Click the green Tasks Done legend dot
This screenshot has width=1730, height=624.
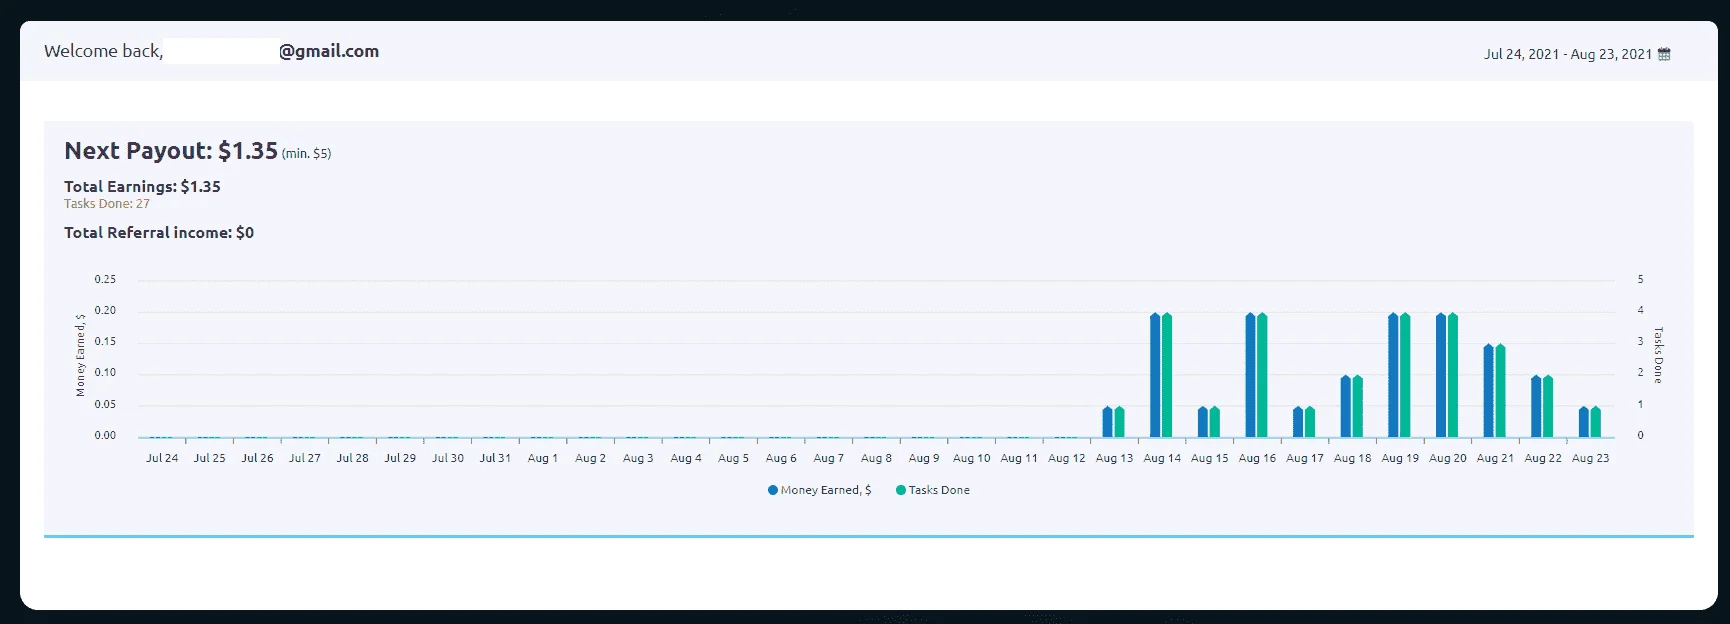901,490
